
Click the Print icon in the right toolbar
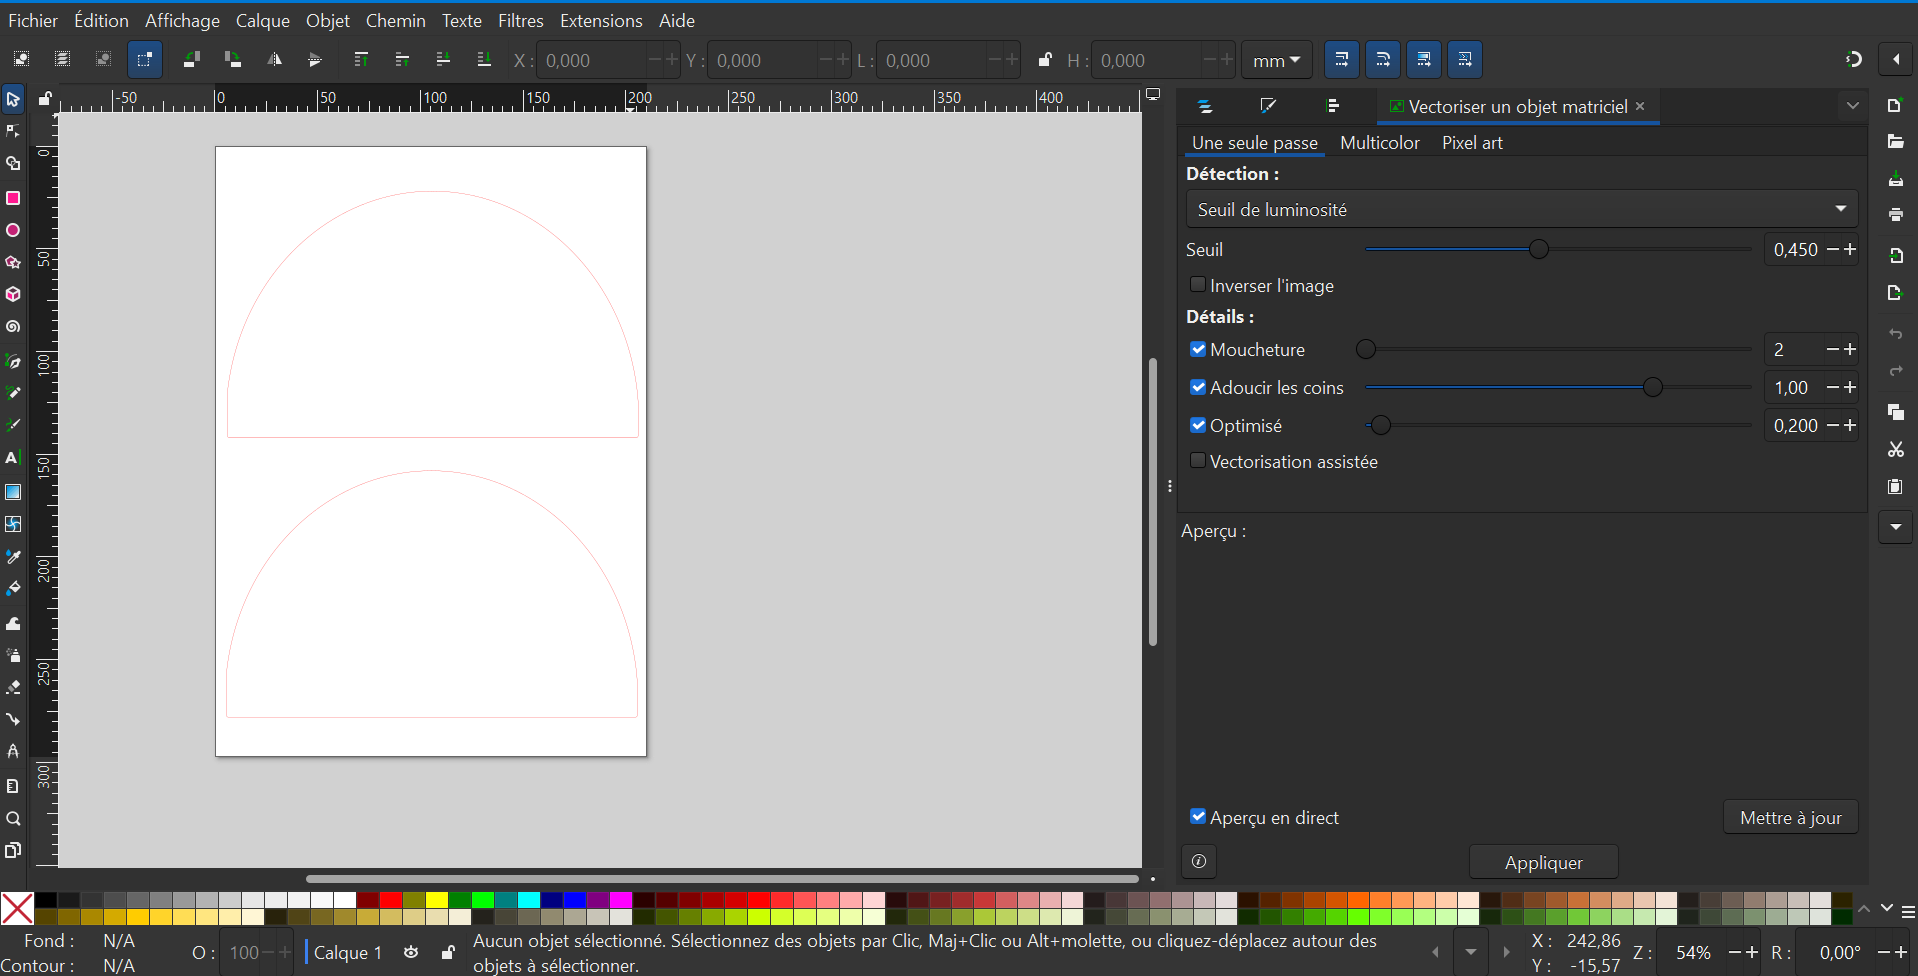(1895, 215)
